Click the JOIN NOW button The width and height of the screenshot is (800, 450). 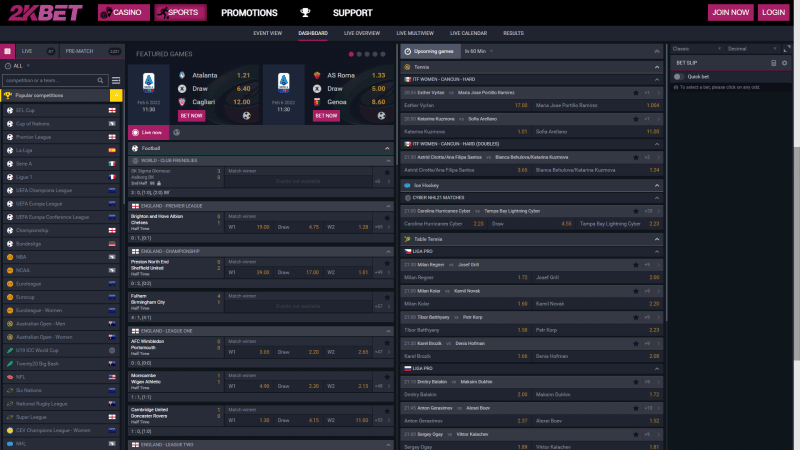pyautogui.click(x=731, y=12)
